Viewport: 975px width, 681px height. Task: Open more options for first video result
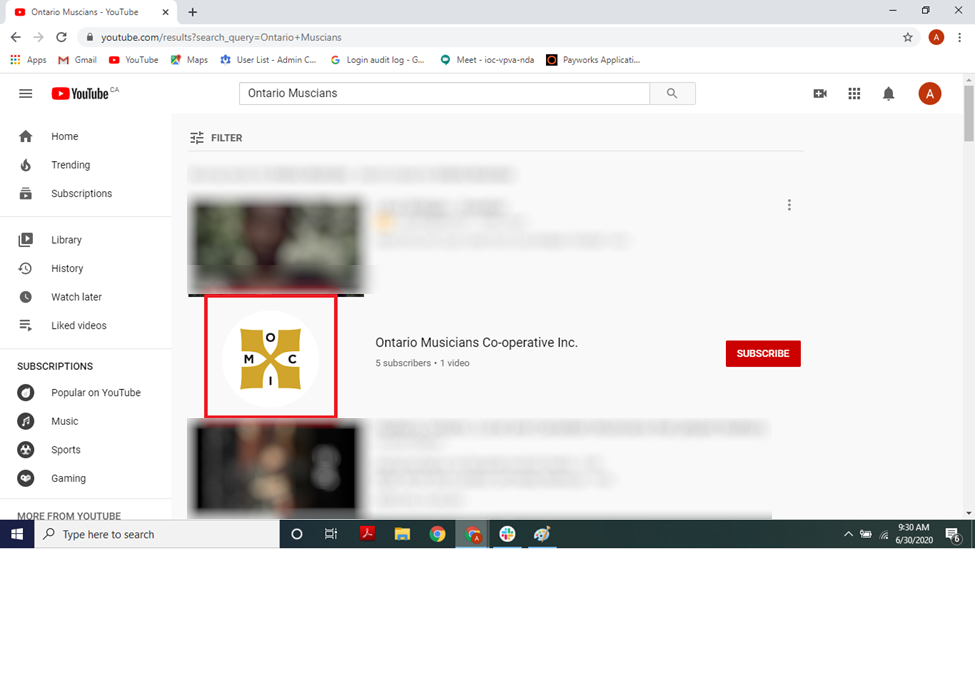point(789,205)
